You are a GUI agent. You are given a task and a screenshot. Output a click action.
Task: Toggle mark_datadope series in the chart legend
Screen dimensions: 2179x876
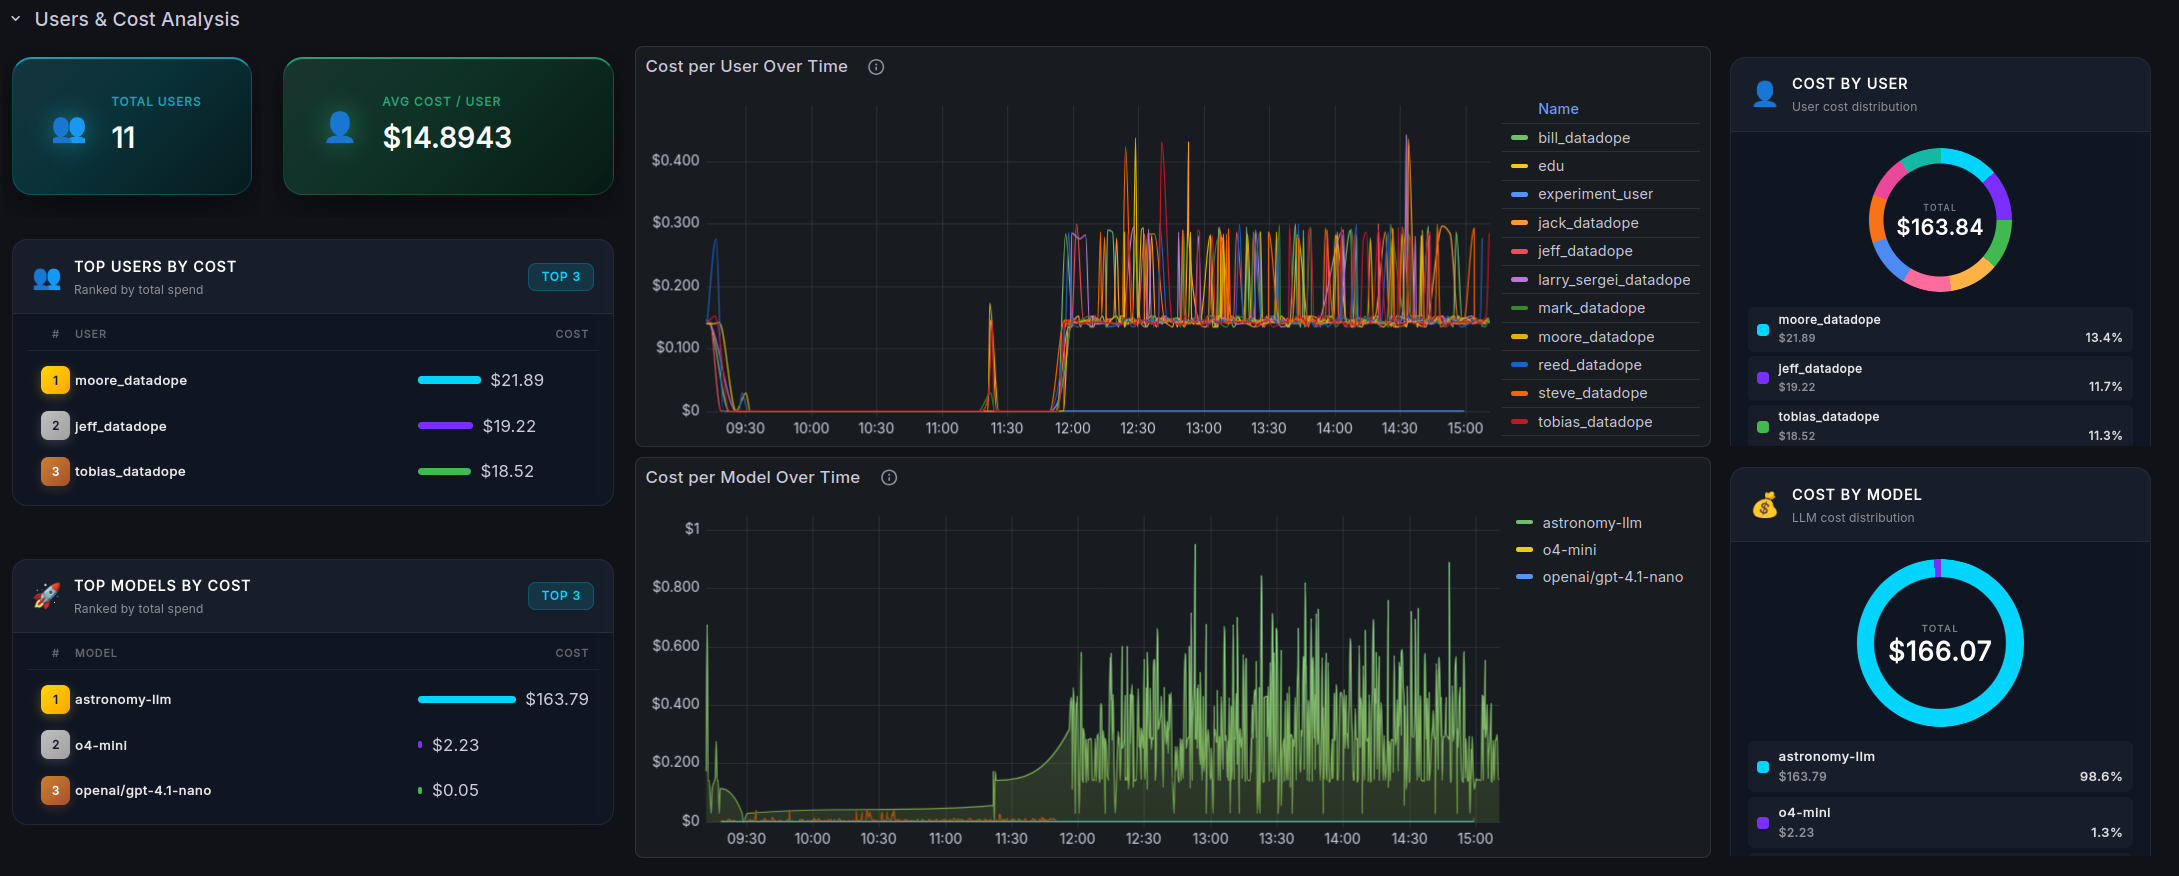(1591, 308)
